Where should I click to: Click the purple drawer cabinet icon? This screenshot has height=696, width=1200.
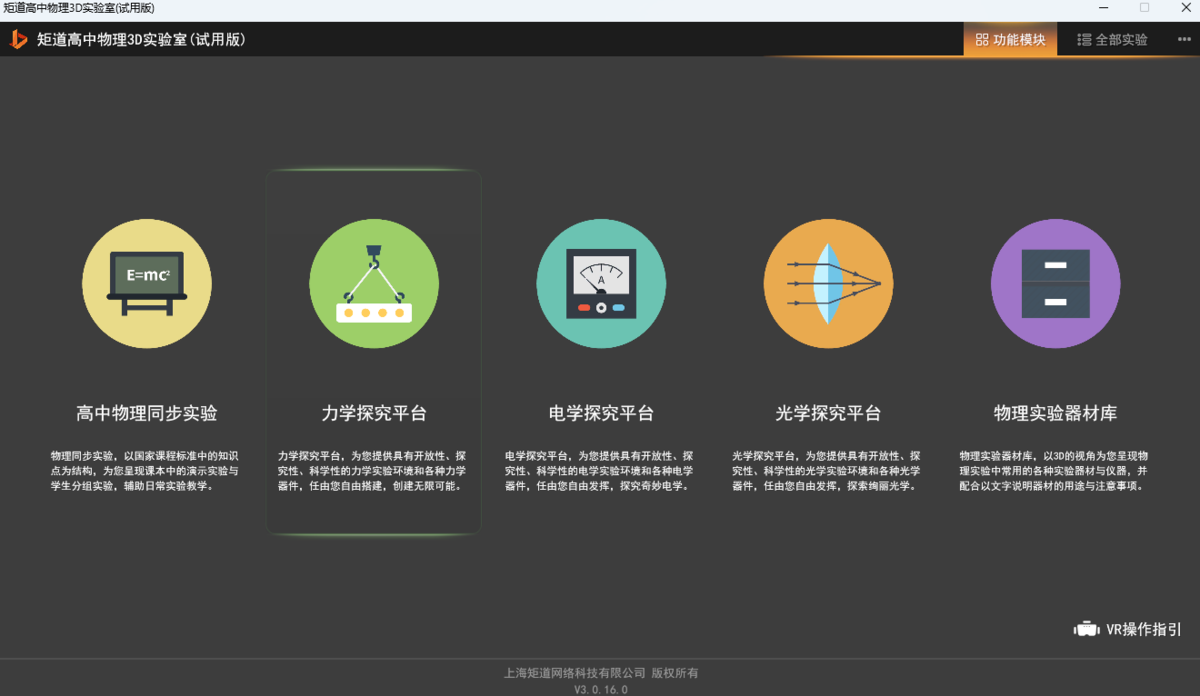tap(1055, 283)
